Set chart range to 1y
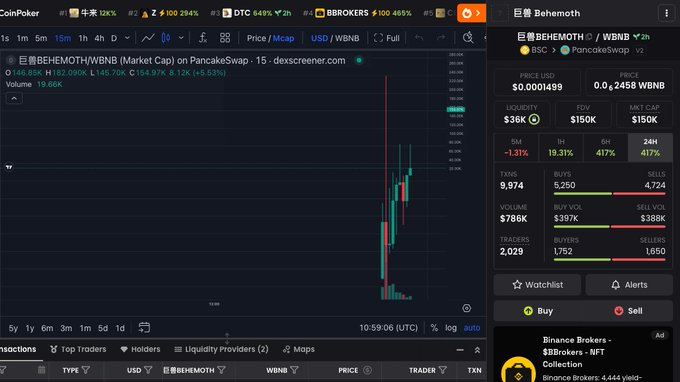This screenshot has width=680, height=382. pos(30,328)
